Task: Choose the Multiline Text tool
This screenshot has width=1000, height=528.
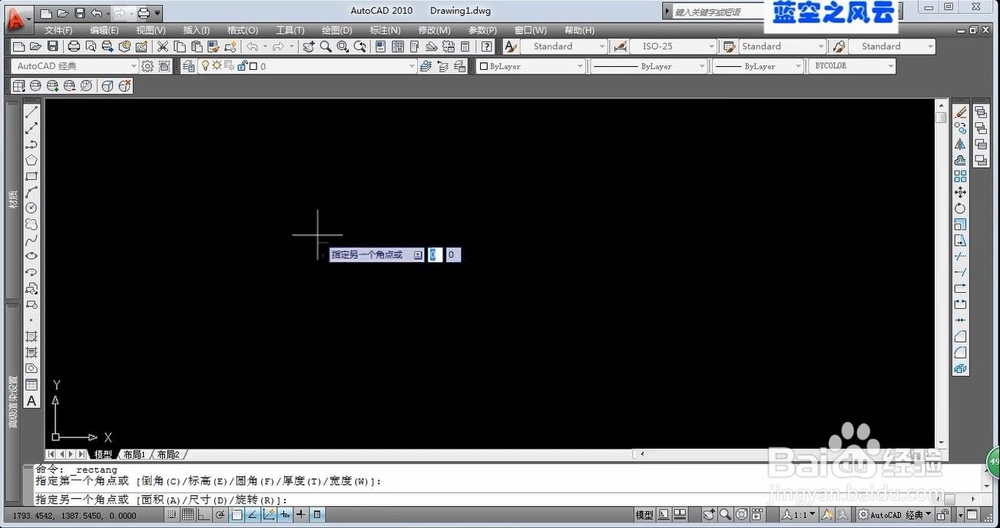Action: pyautogui.click(x=31, y=401)
